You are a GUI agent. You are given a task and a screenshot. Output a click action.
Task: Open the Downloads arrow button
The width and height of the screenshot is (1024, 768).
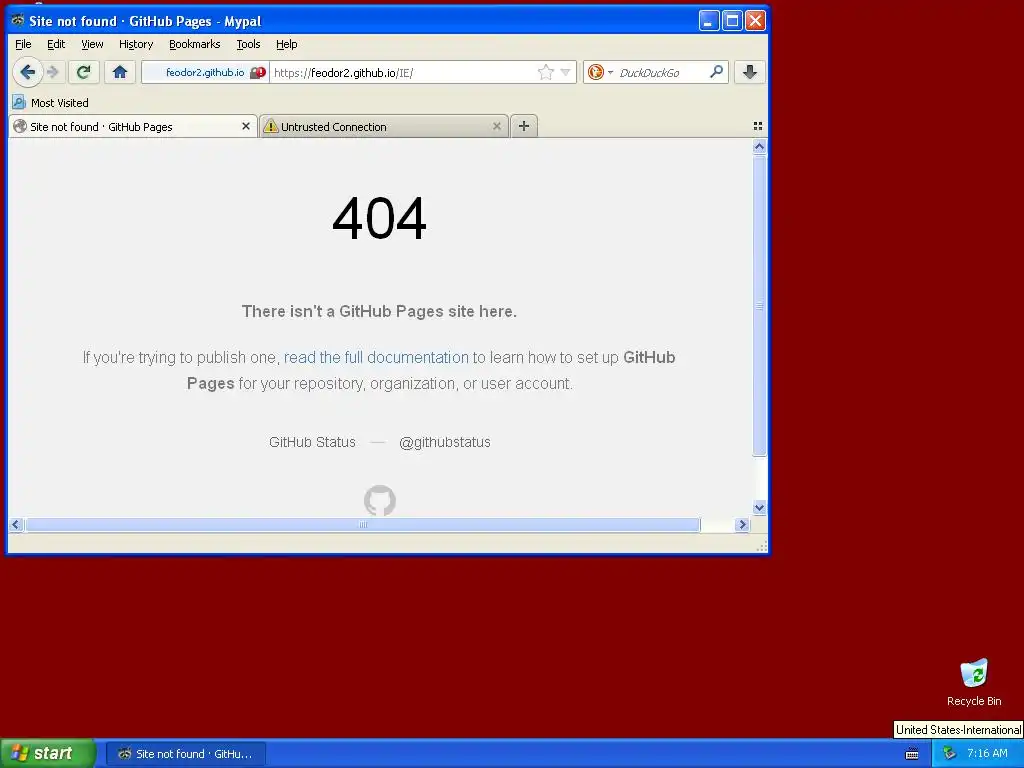point(750,72)
